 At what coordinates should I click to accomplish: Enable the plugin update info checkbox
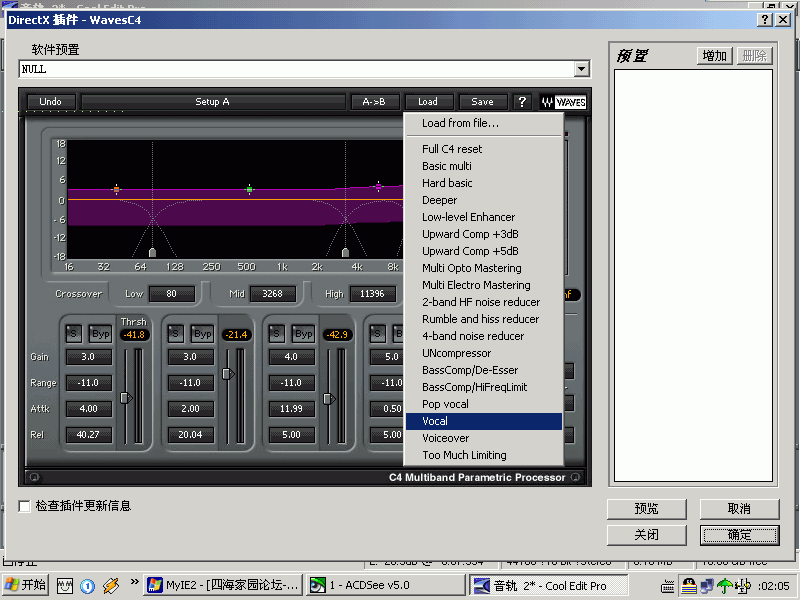[x=25, y=507]
